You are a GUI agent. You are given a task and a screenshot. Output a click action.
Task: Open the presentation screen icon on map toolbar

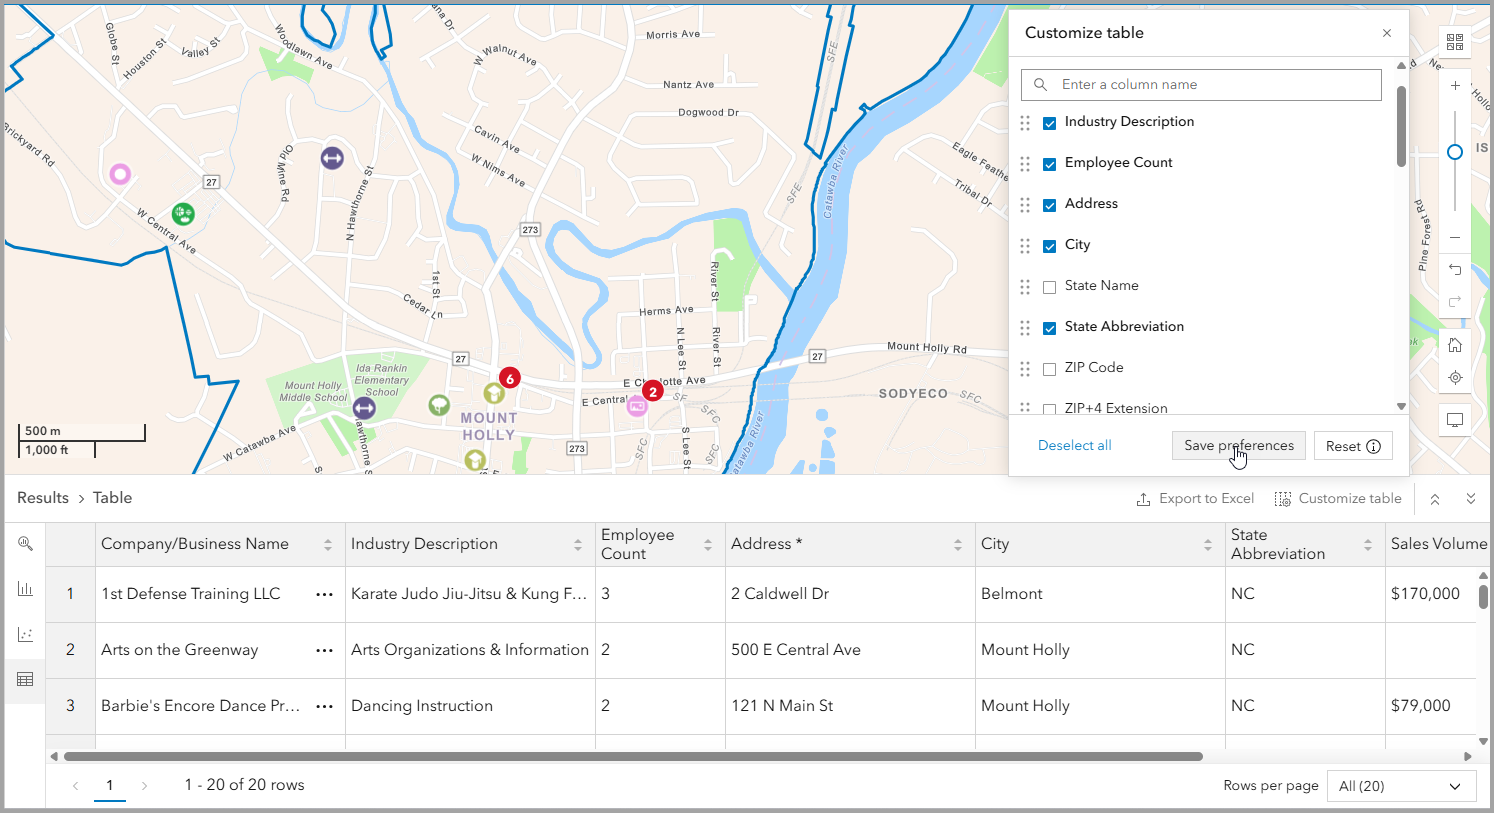1455,420
